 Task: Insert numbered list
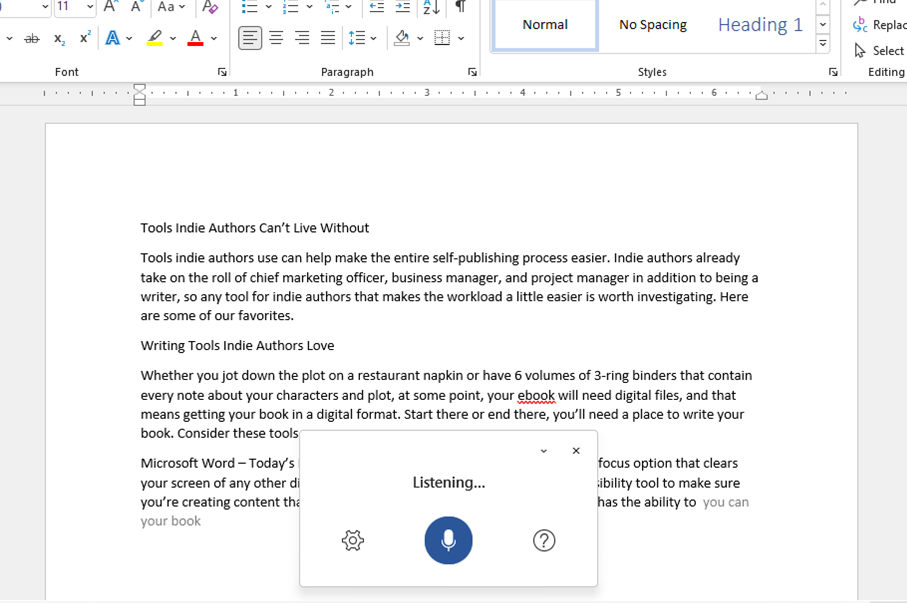click(x=290, y=7)
